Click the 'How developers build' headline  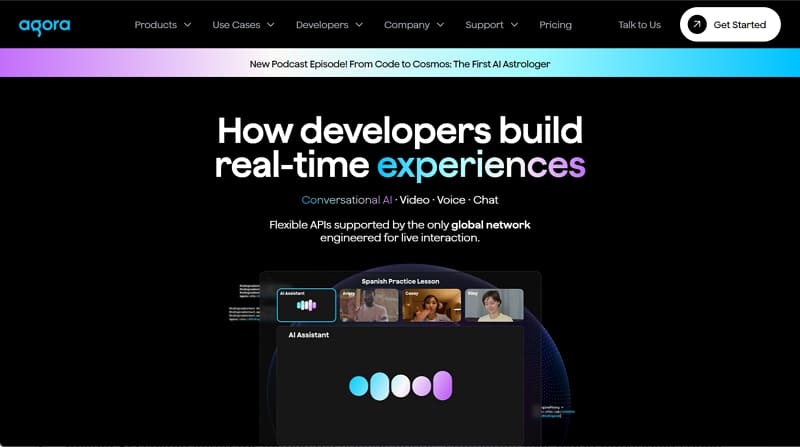[x=399, y=130]
